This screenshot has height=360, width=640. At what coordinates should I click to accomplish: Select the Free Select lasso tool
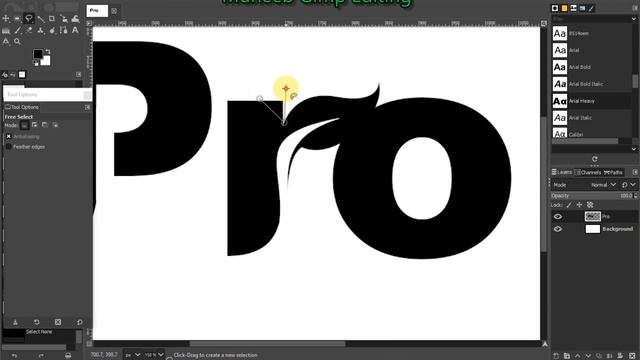click(x=29, y=18)
